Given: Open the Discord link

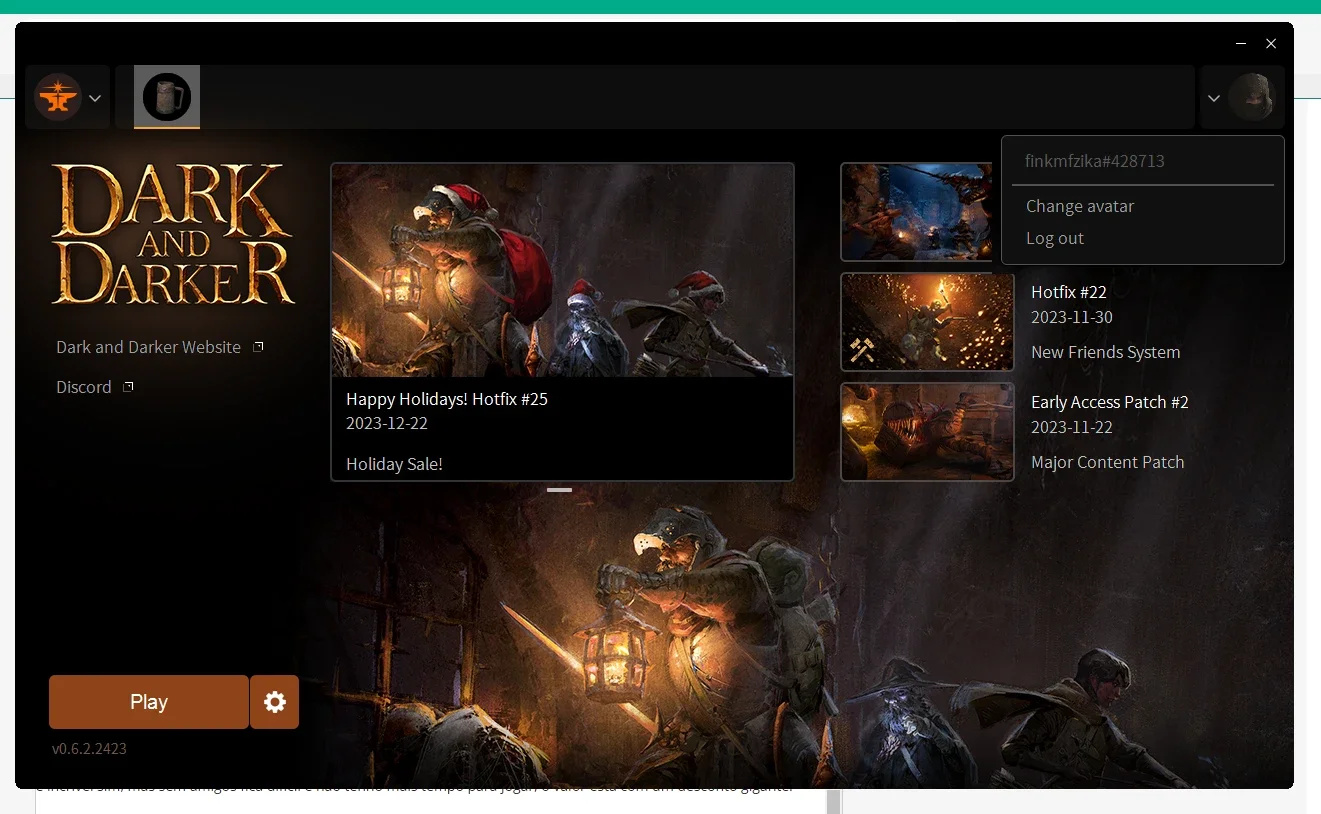Looking at the screenshot, I should coord(84,387).
